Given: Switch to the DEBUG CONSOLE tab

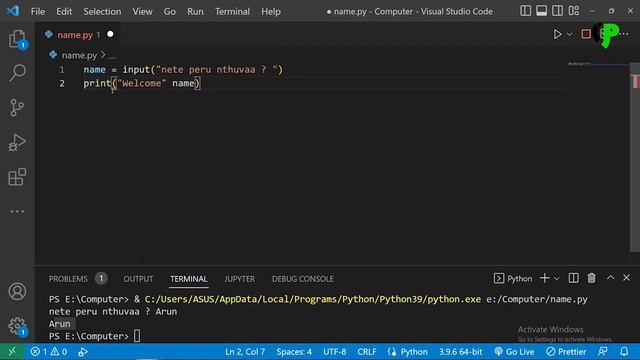Looking at the screenshot, I should pos(302,279).
